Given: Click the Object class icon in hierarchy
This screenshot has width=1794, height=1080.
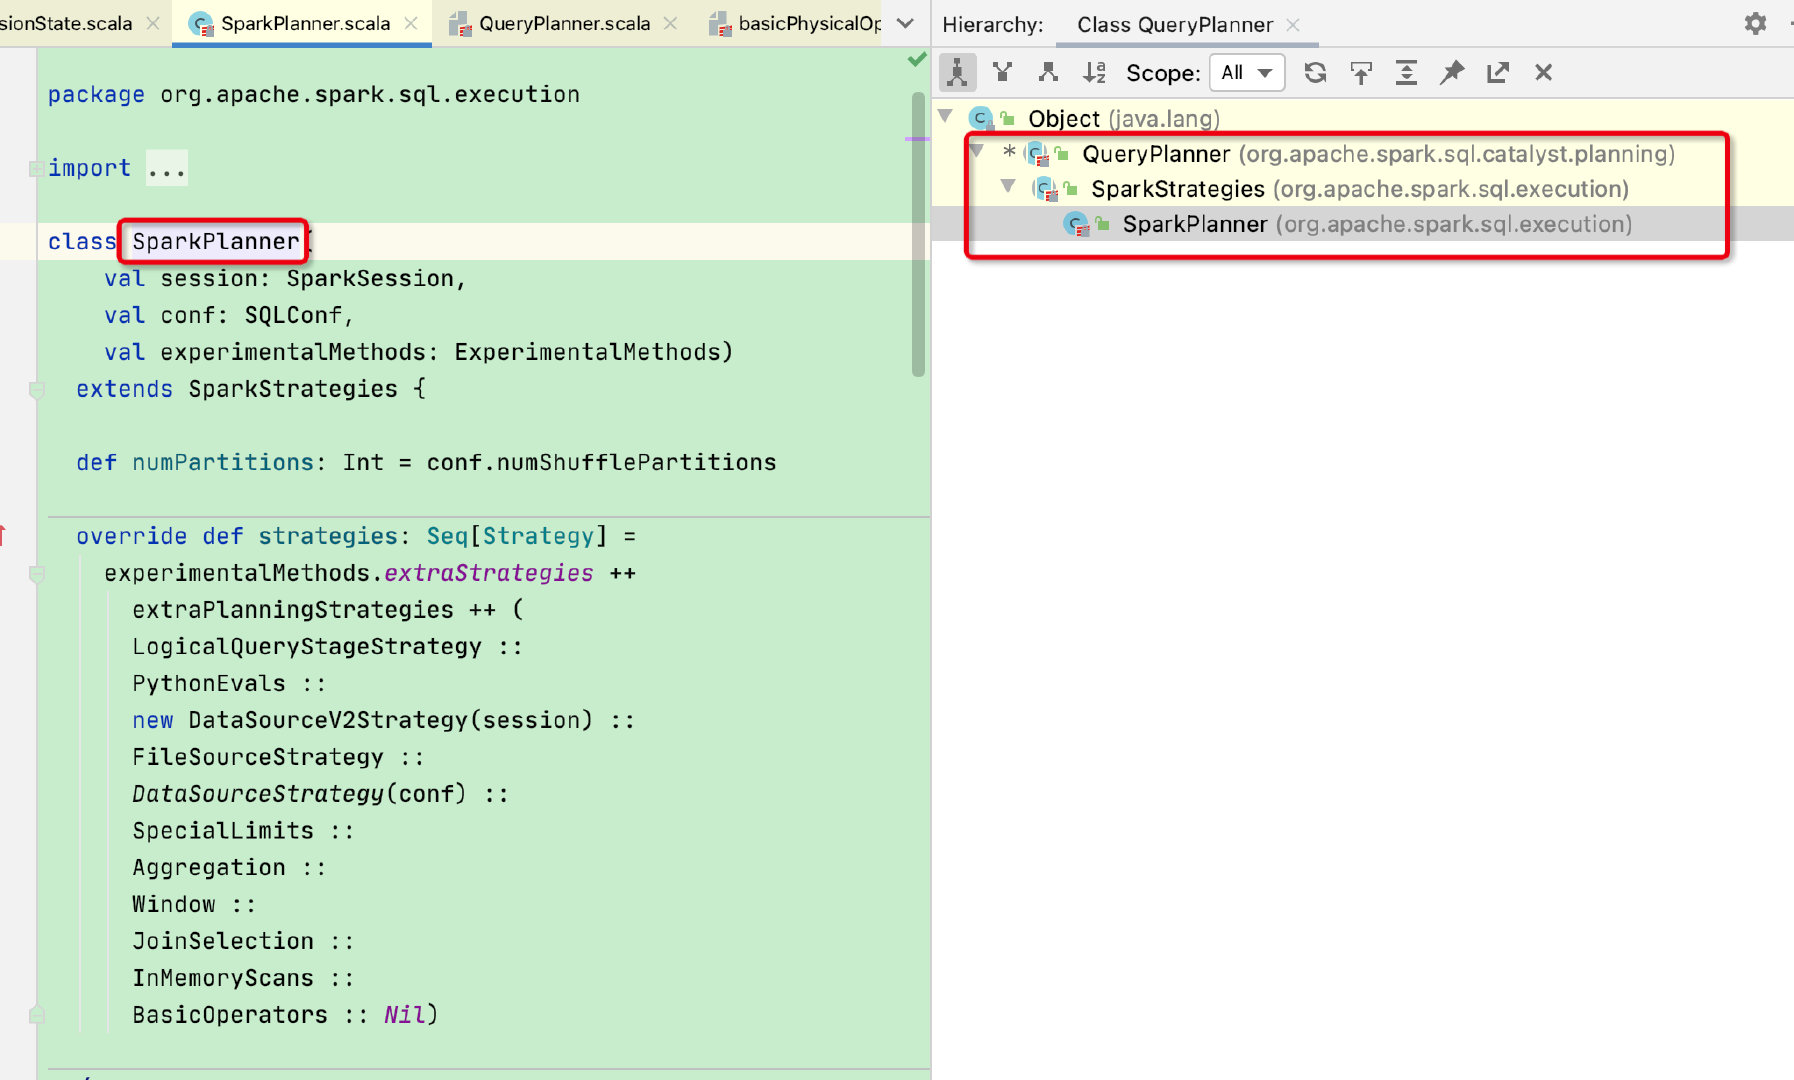Looking at the screenshot, I should click(x=981, y=119).
